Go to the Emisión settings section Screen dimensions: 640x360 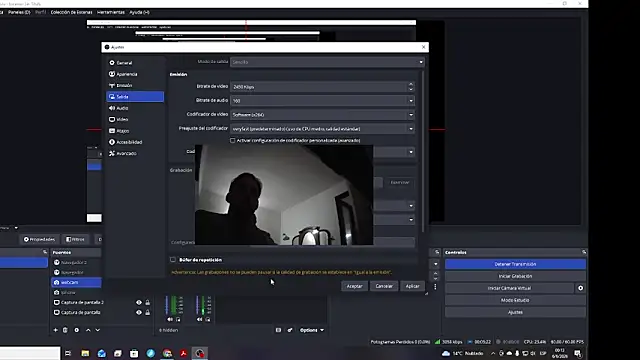point(135,85)
